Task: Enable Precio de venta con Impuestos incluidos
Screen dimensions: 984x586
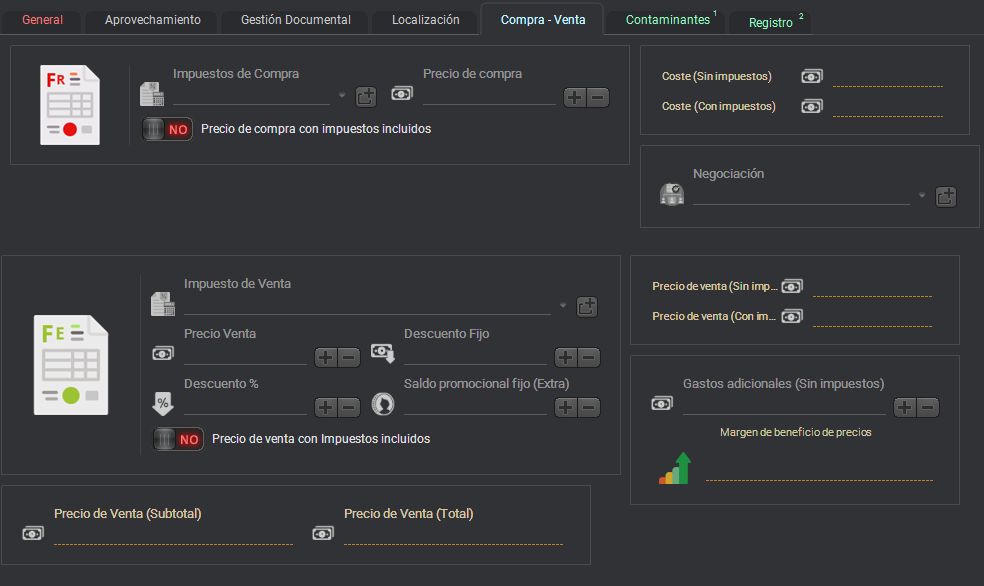Action: (x=178, y=438)
